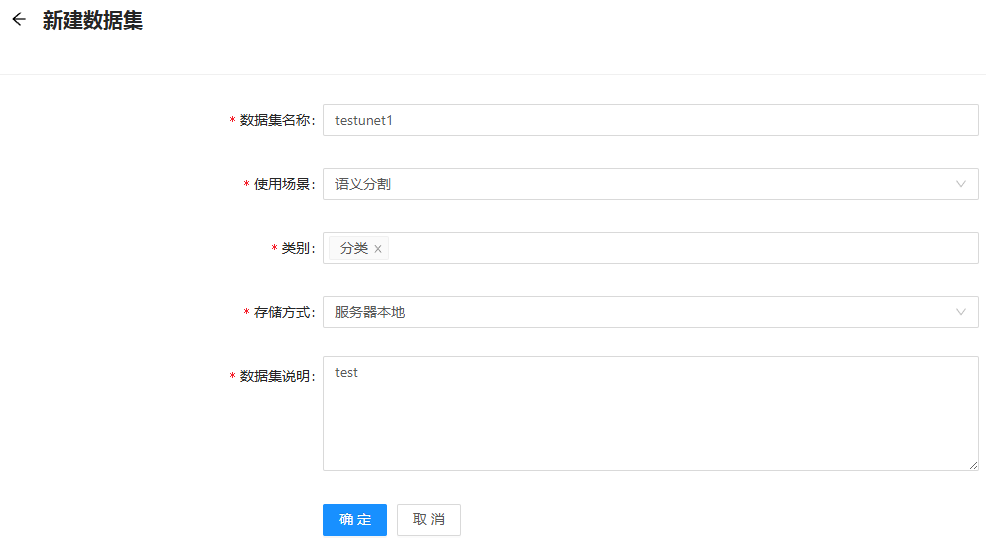
Task: Click the selected value 语义分割
Action: [363, 184]
